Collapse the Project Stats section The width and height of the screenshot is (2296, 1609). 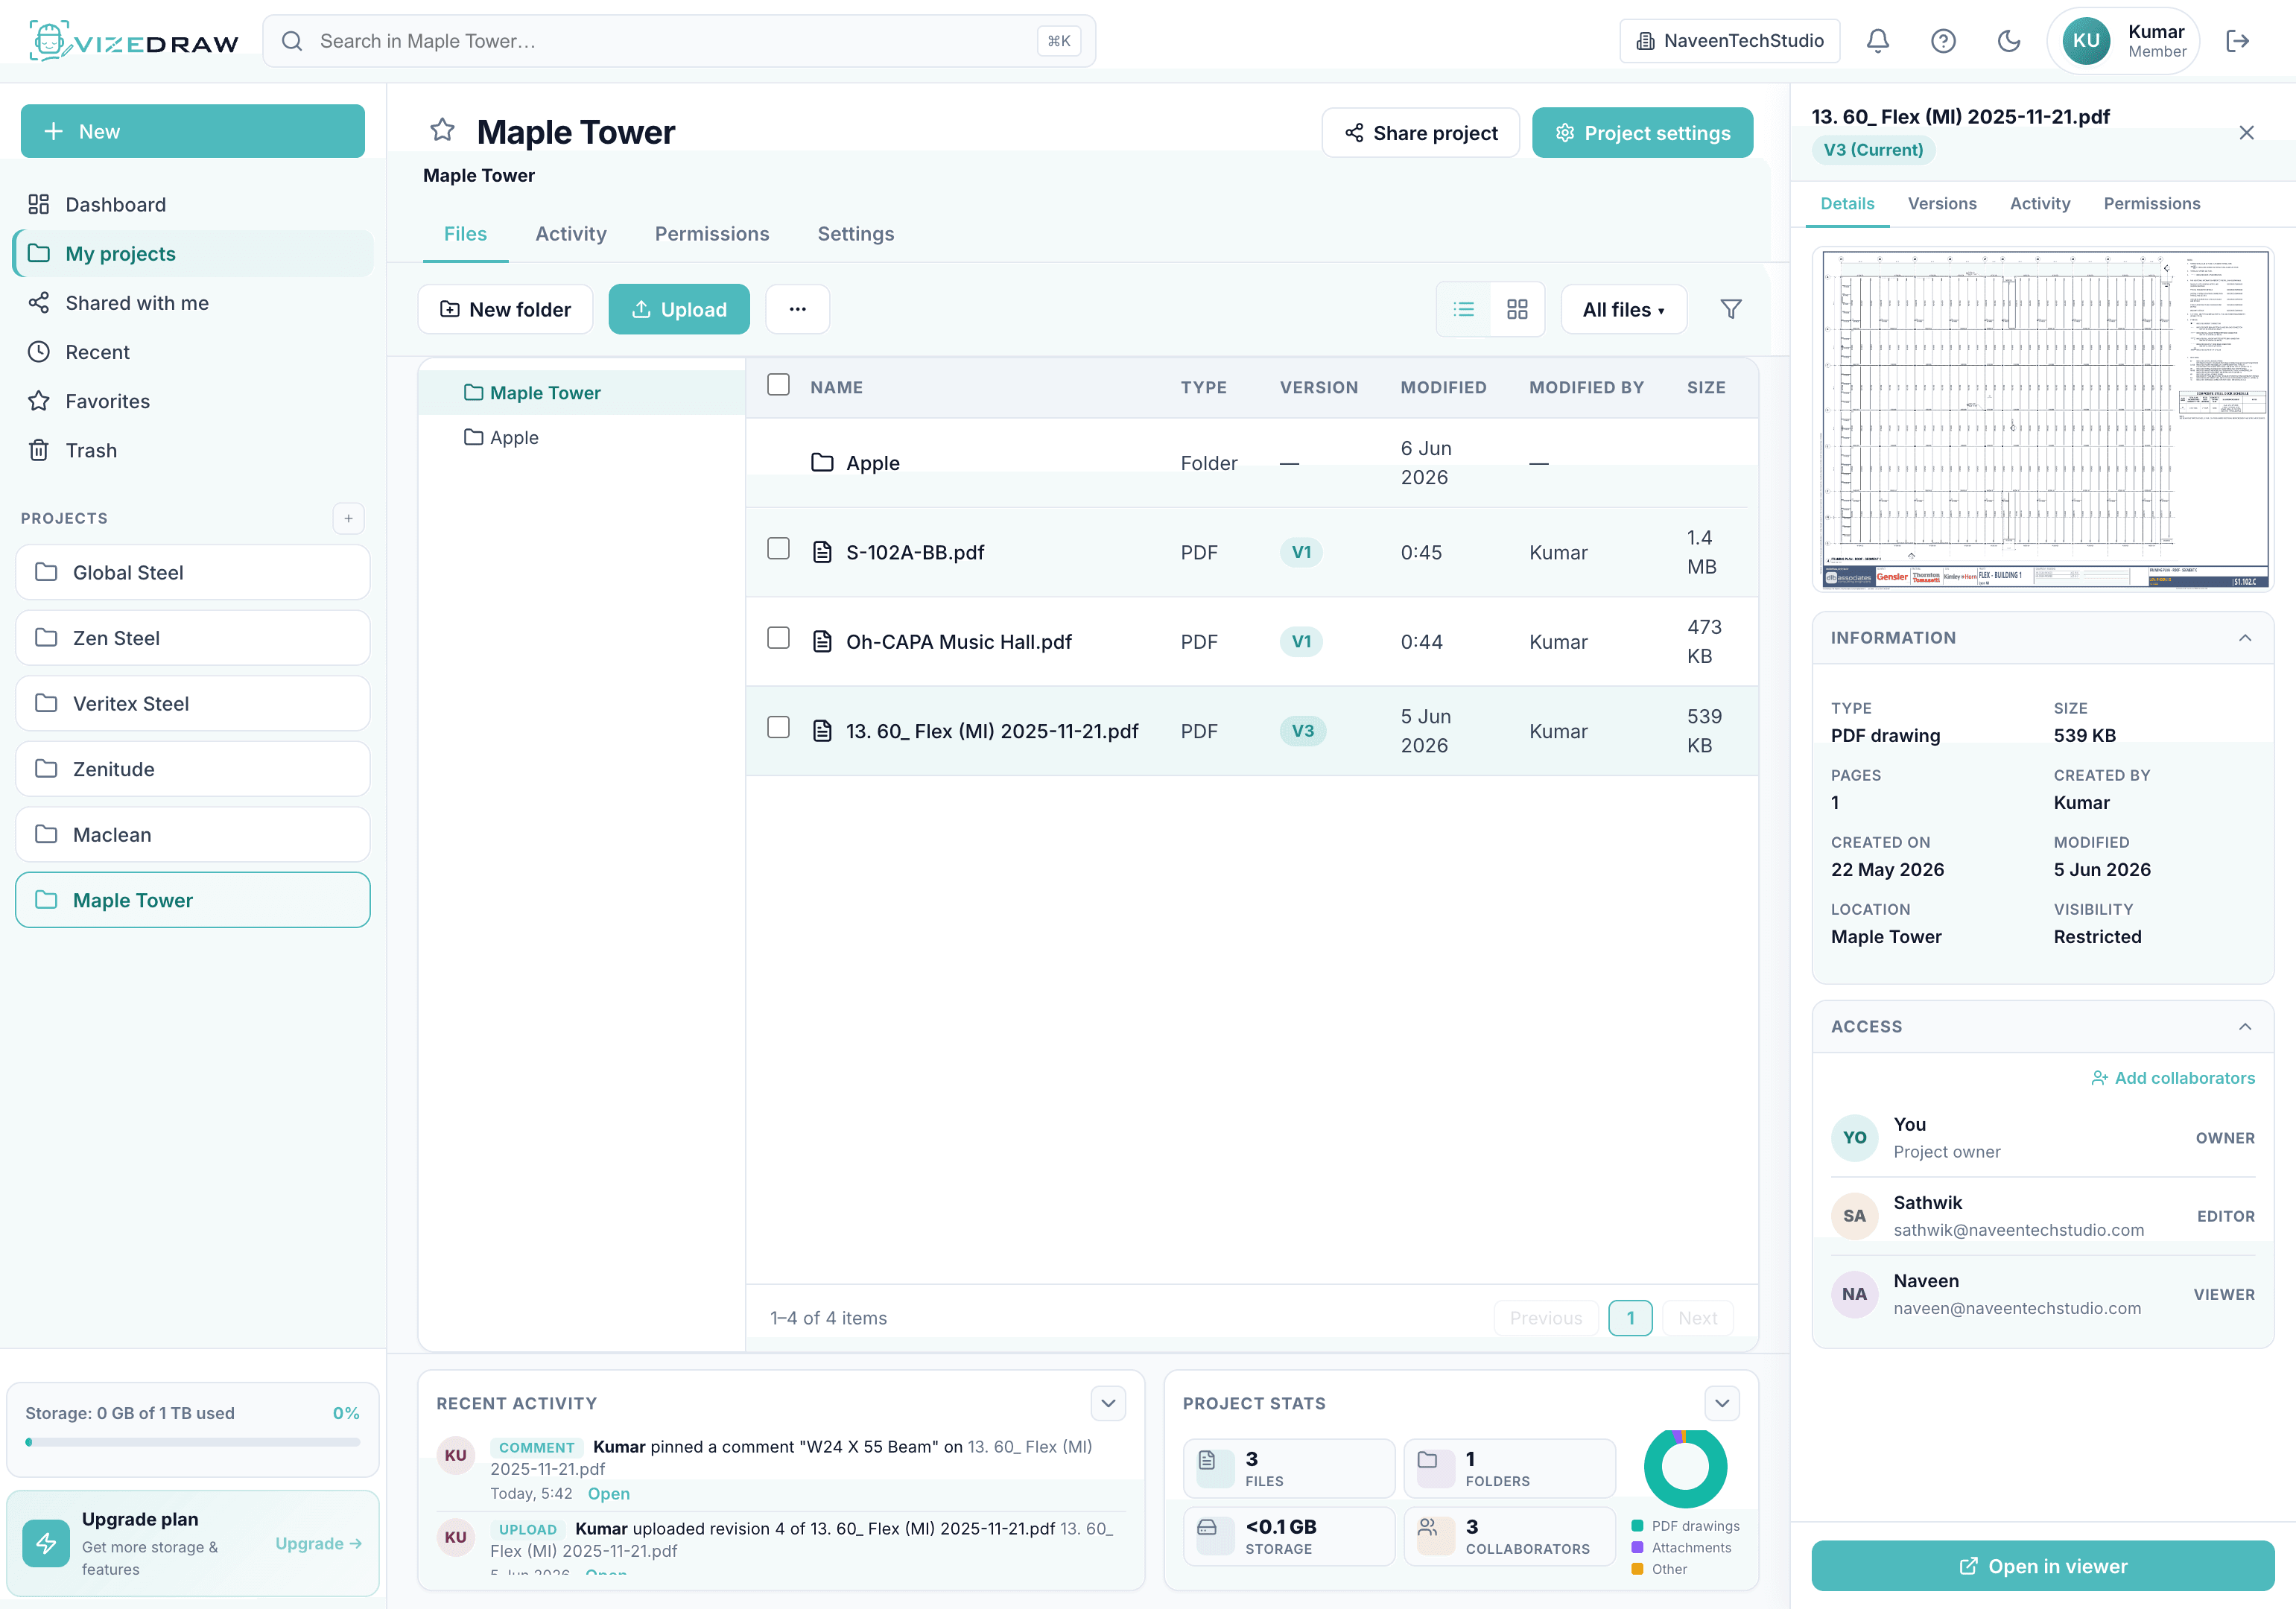[x=1722, y=1403]
